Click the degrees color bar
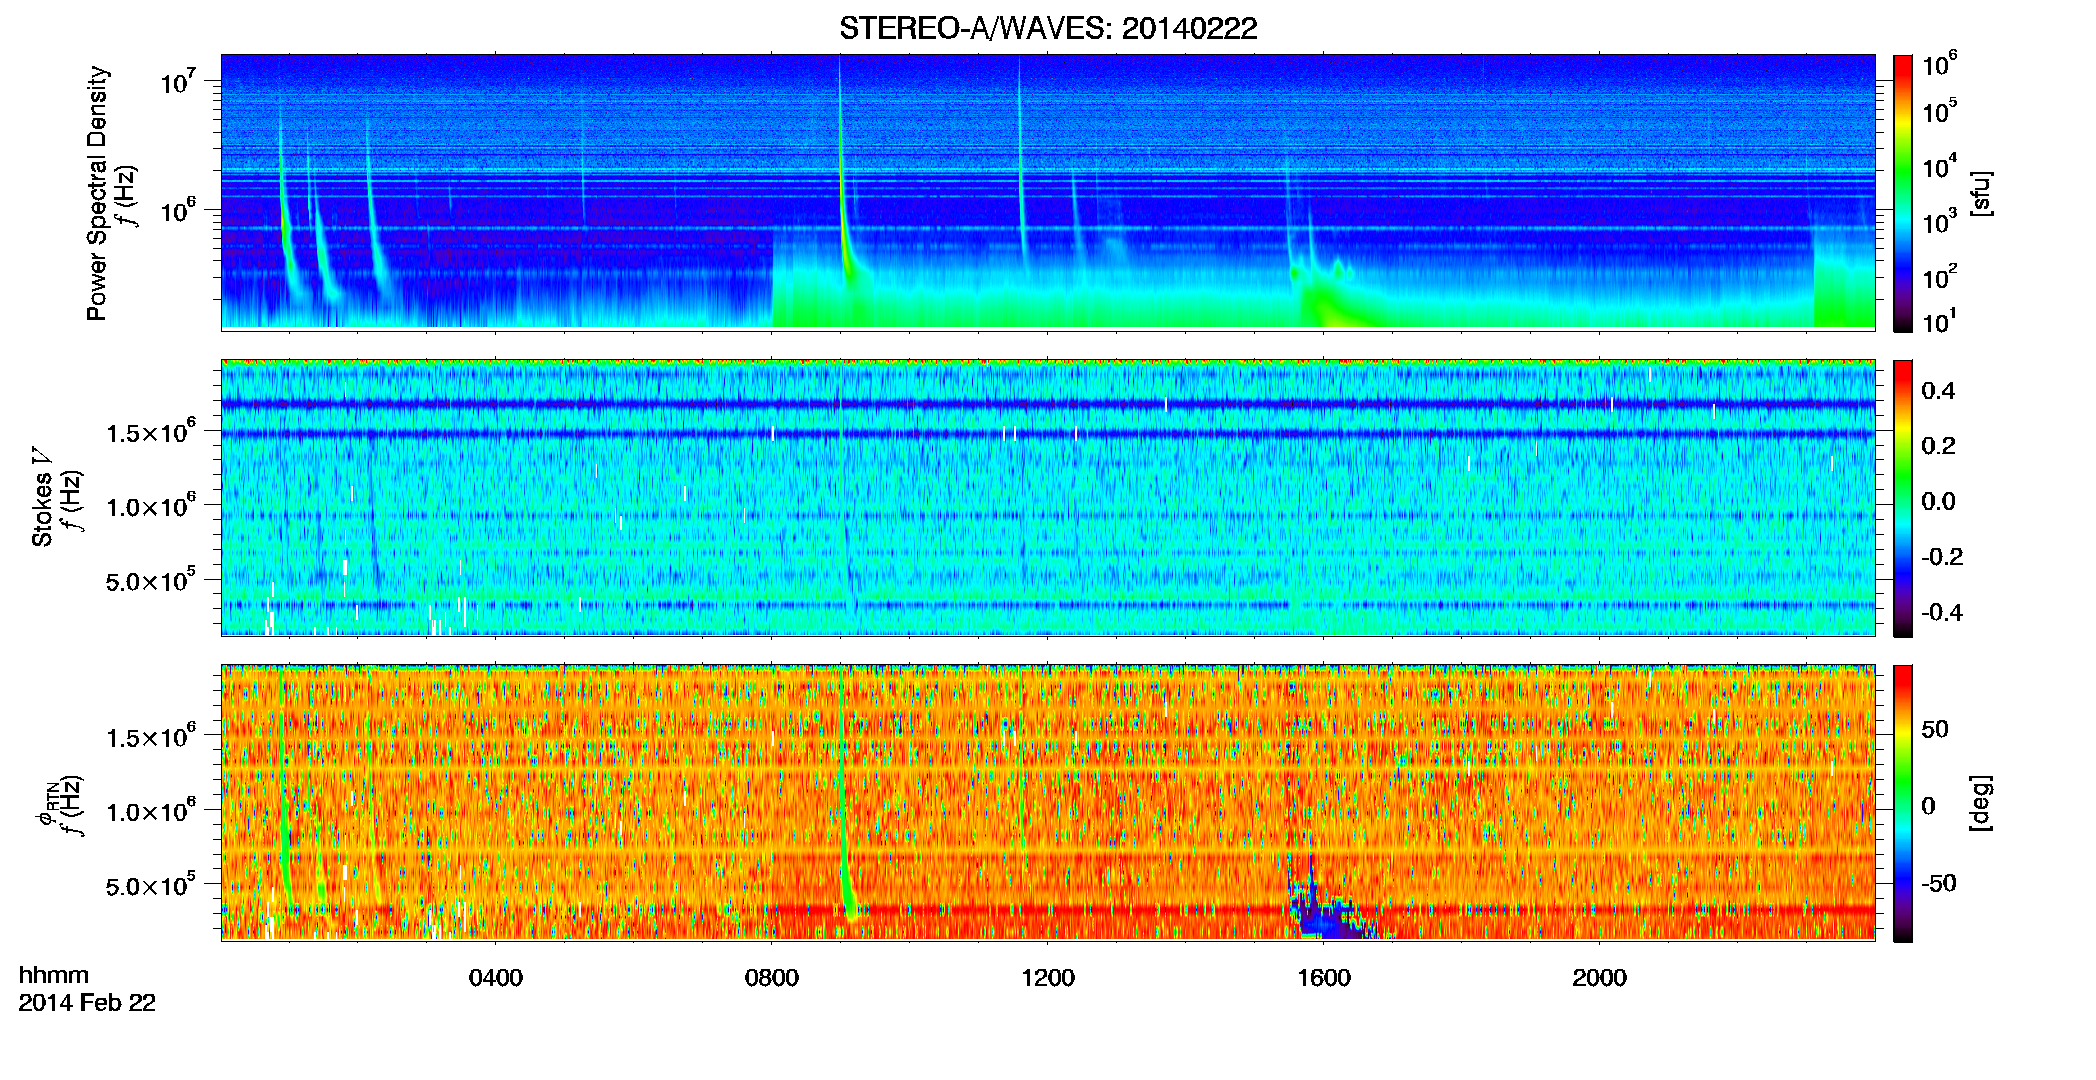 (x=1903, y=803)
